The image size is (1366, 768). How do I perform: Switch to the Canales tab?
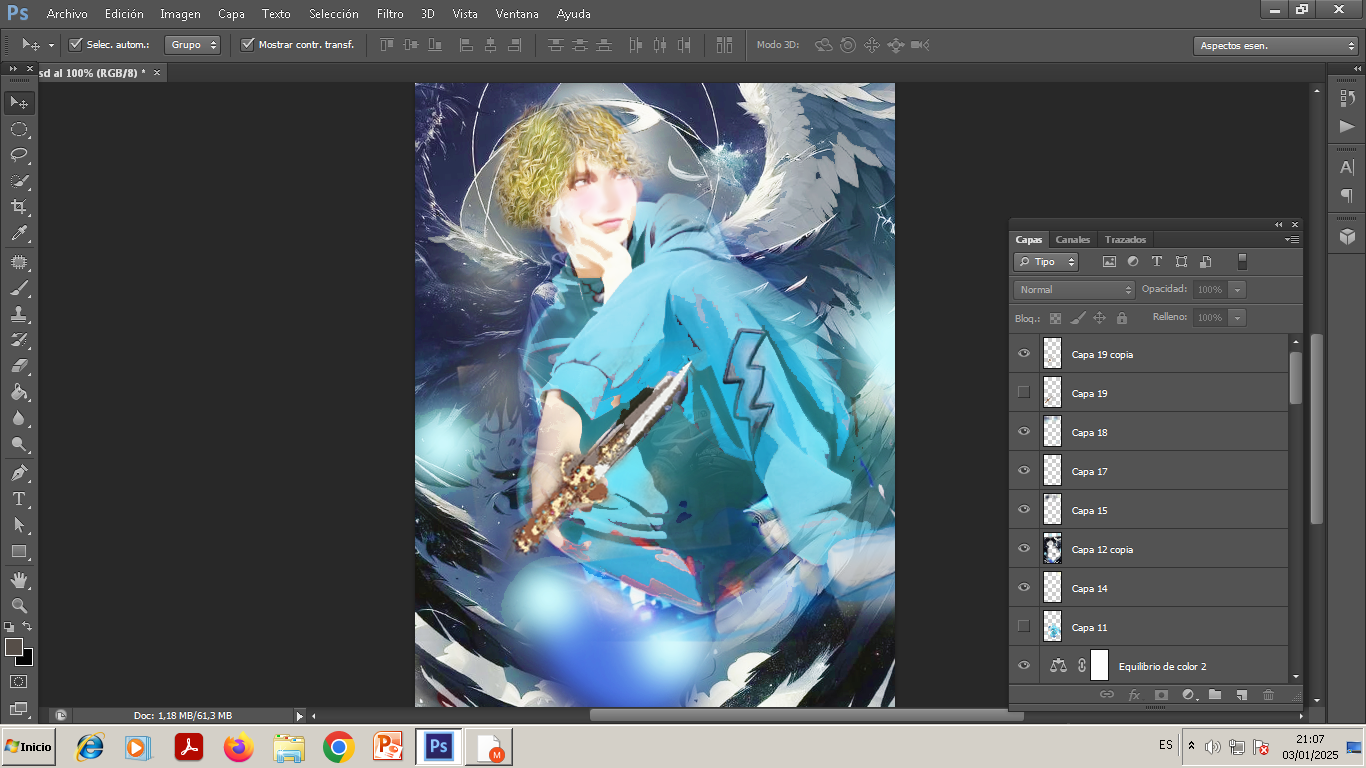click(1073, 240)
